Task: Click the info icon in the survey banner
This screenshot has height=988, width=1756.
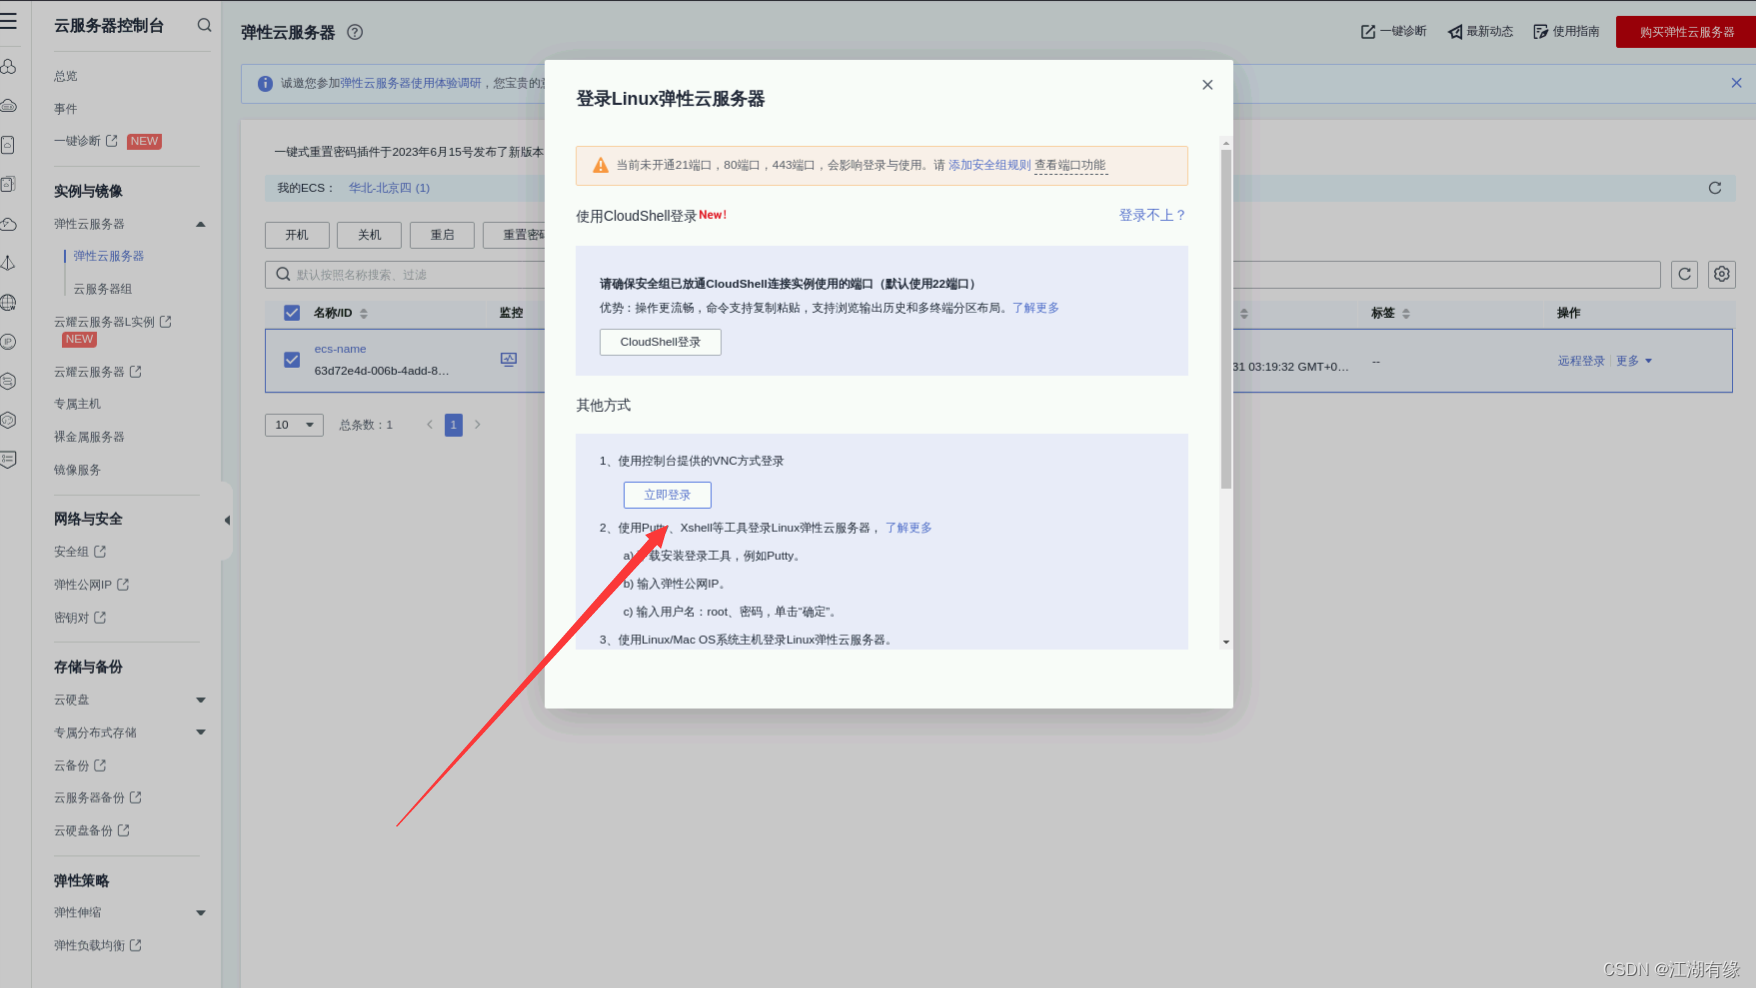Action: pos(265,84)
